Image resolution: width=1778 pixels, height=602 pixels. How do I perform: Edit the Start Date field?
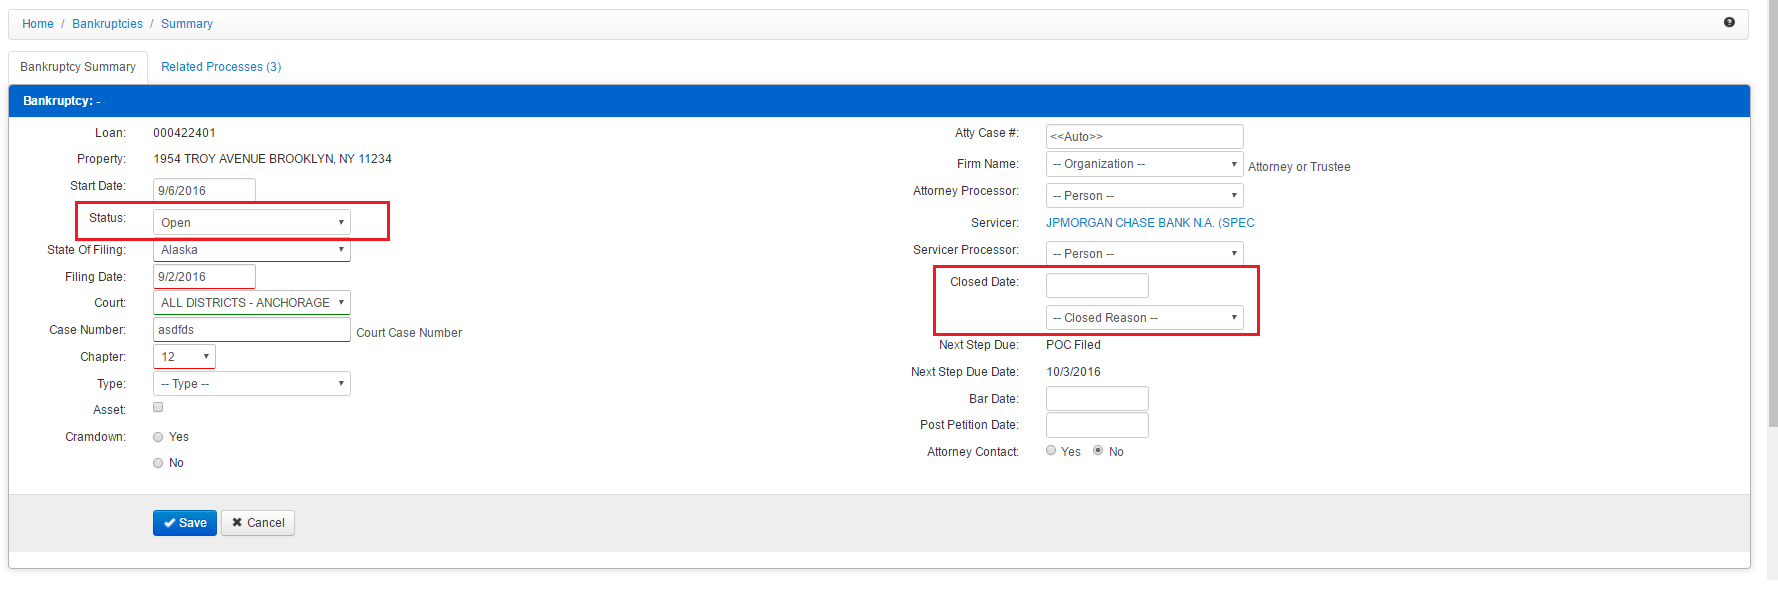204,190
